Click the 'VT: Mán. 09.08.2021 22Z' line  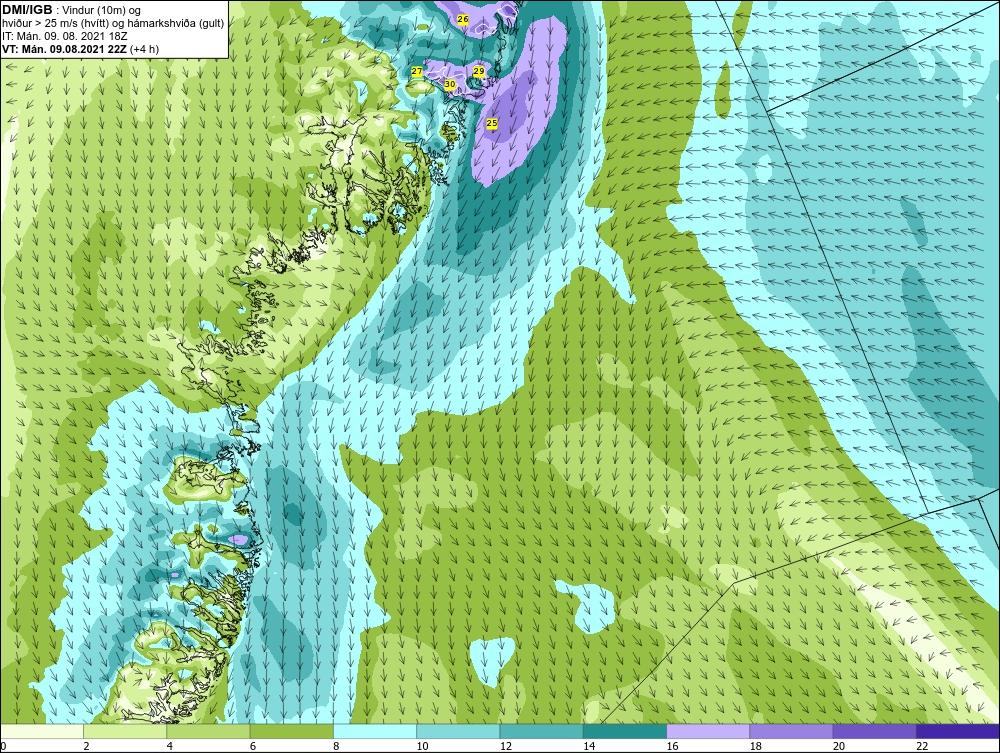(64, 49)
